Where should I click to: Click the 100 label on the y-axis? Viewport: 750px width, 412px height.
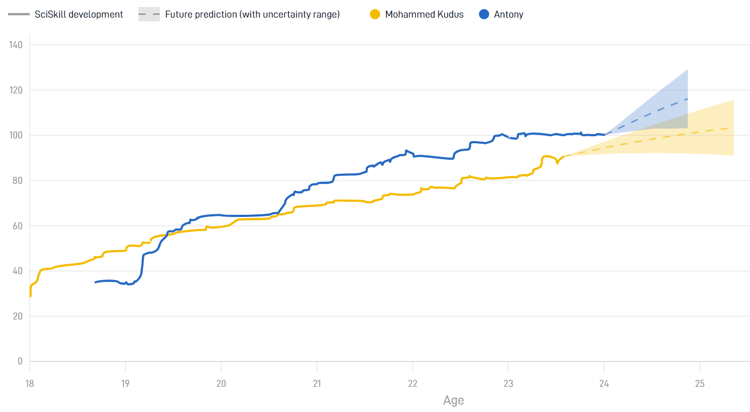click(15, 135)
